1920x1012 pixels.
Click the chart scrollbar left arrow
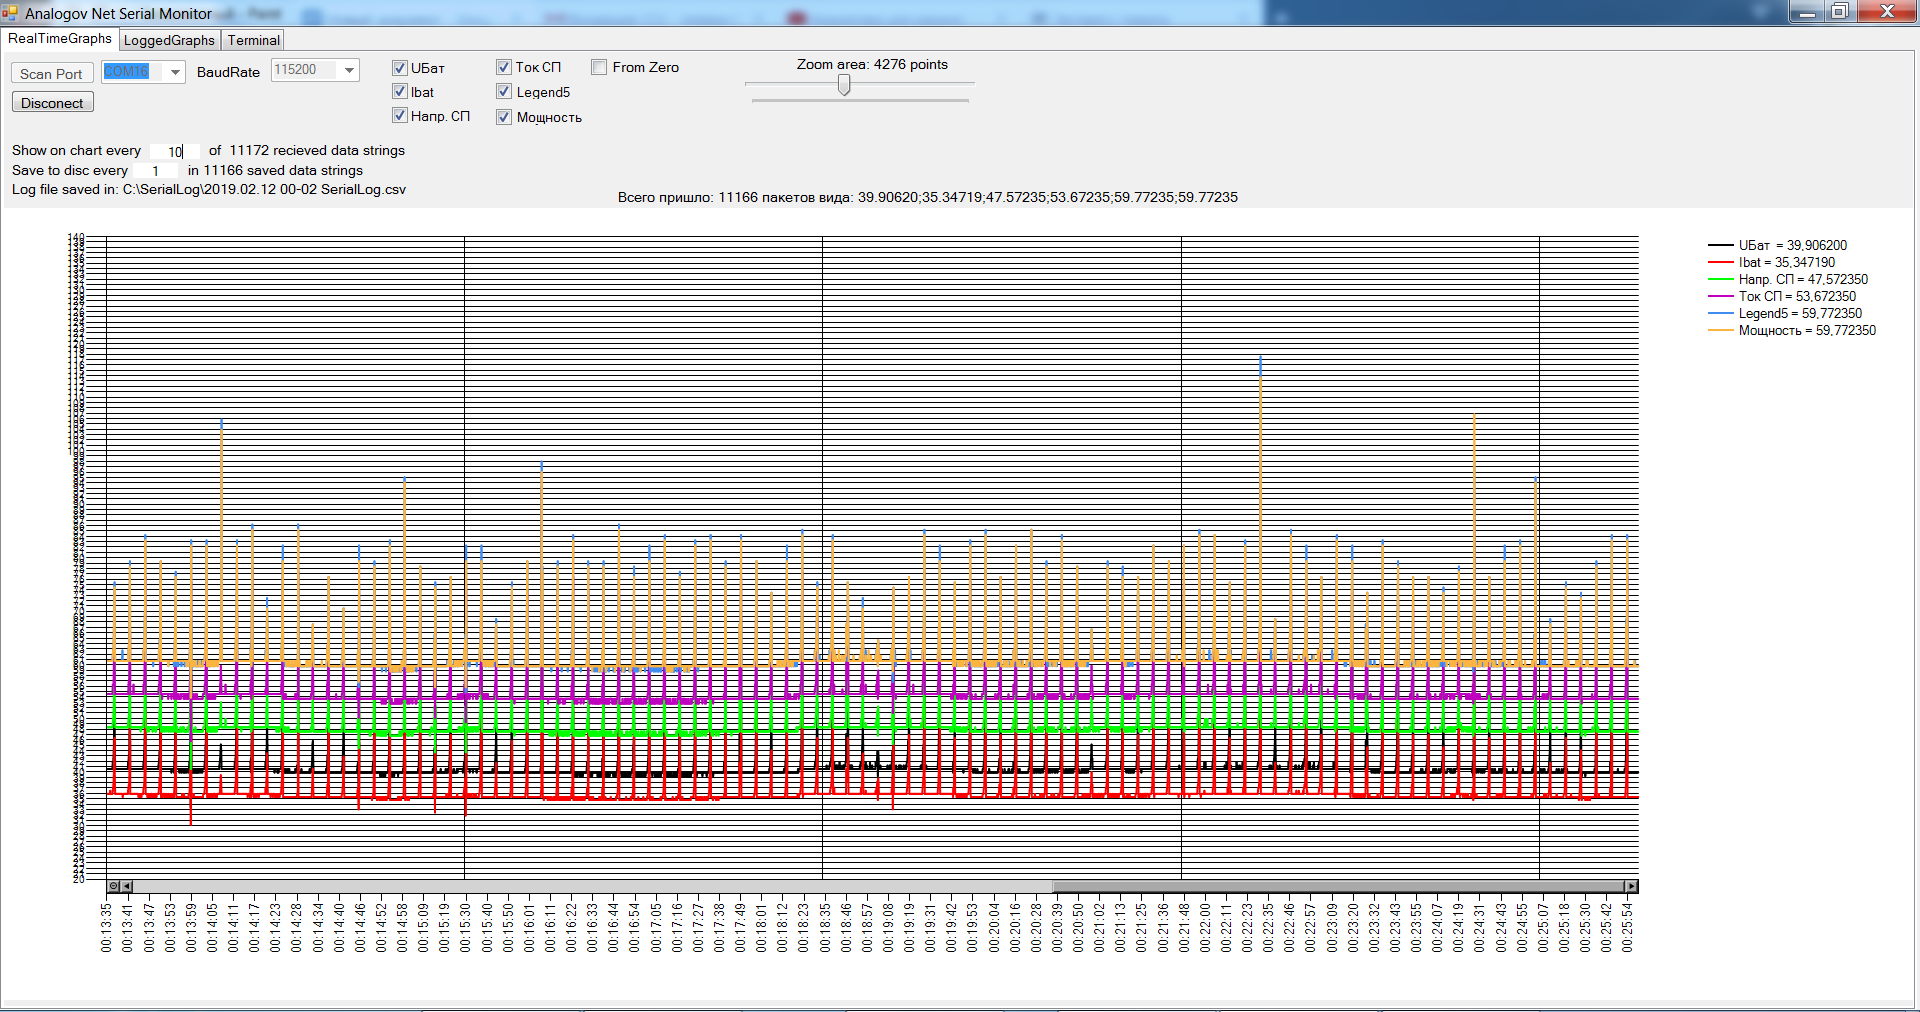(127, 886)
